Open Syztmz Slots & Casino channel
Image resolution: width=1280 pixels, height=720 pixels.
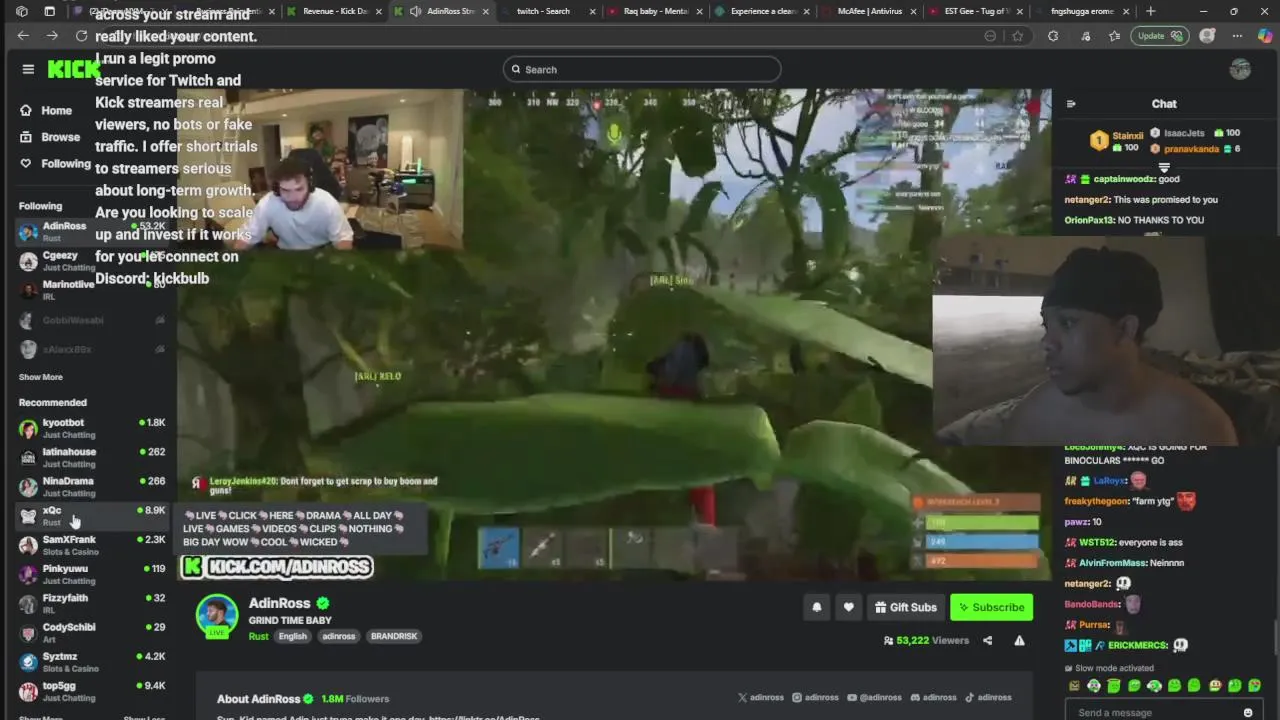point(92,662)
